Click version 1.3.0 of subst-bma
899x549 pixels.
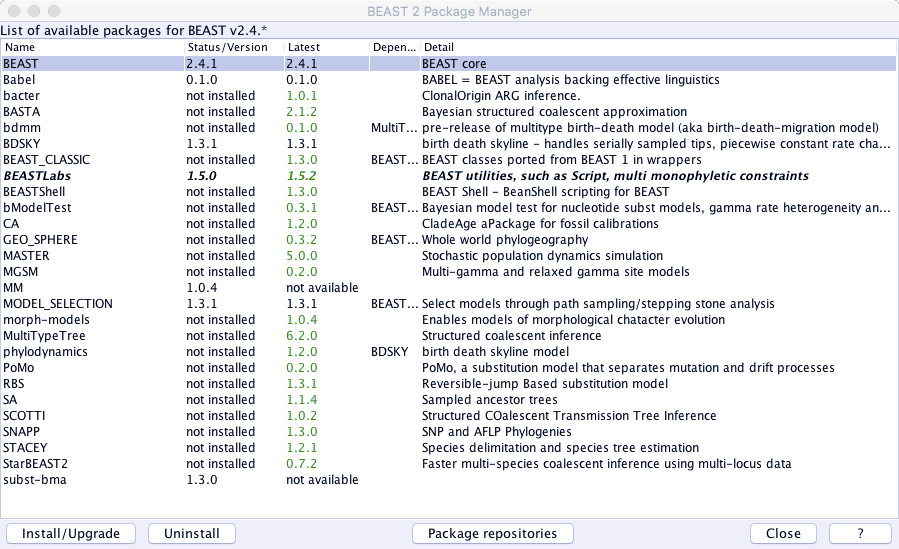click(x=202, y=480)
